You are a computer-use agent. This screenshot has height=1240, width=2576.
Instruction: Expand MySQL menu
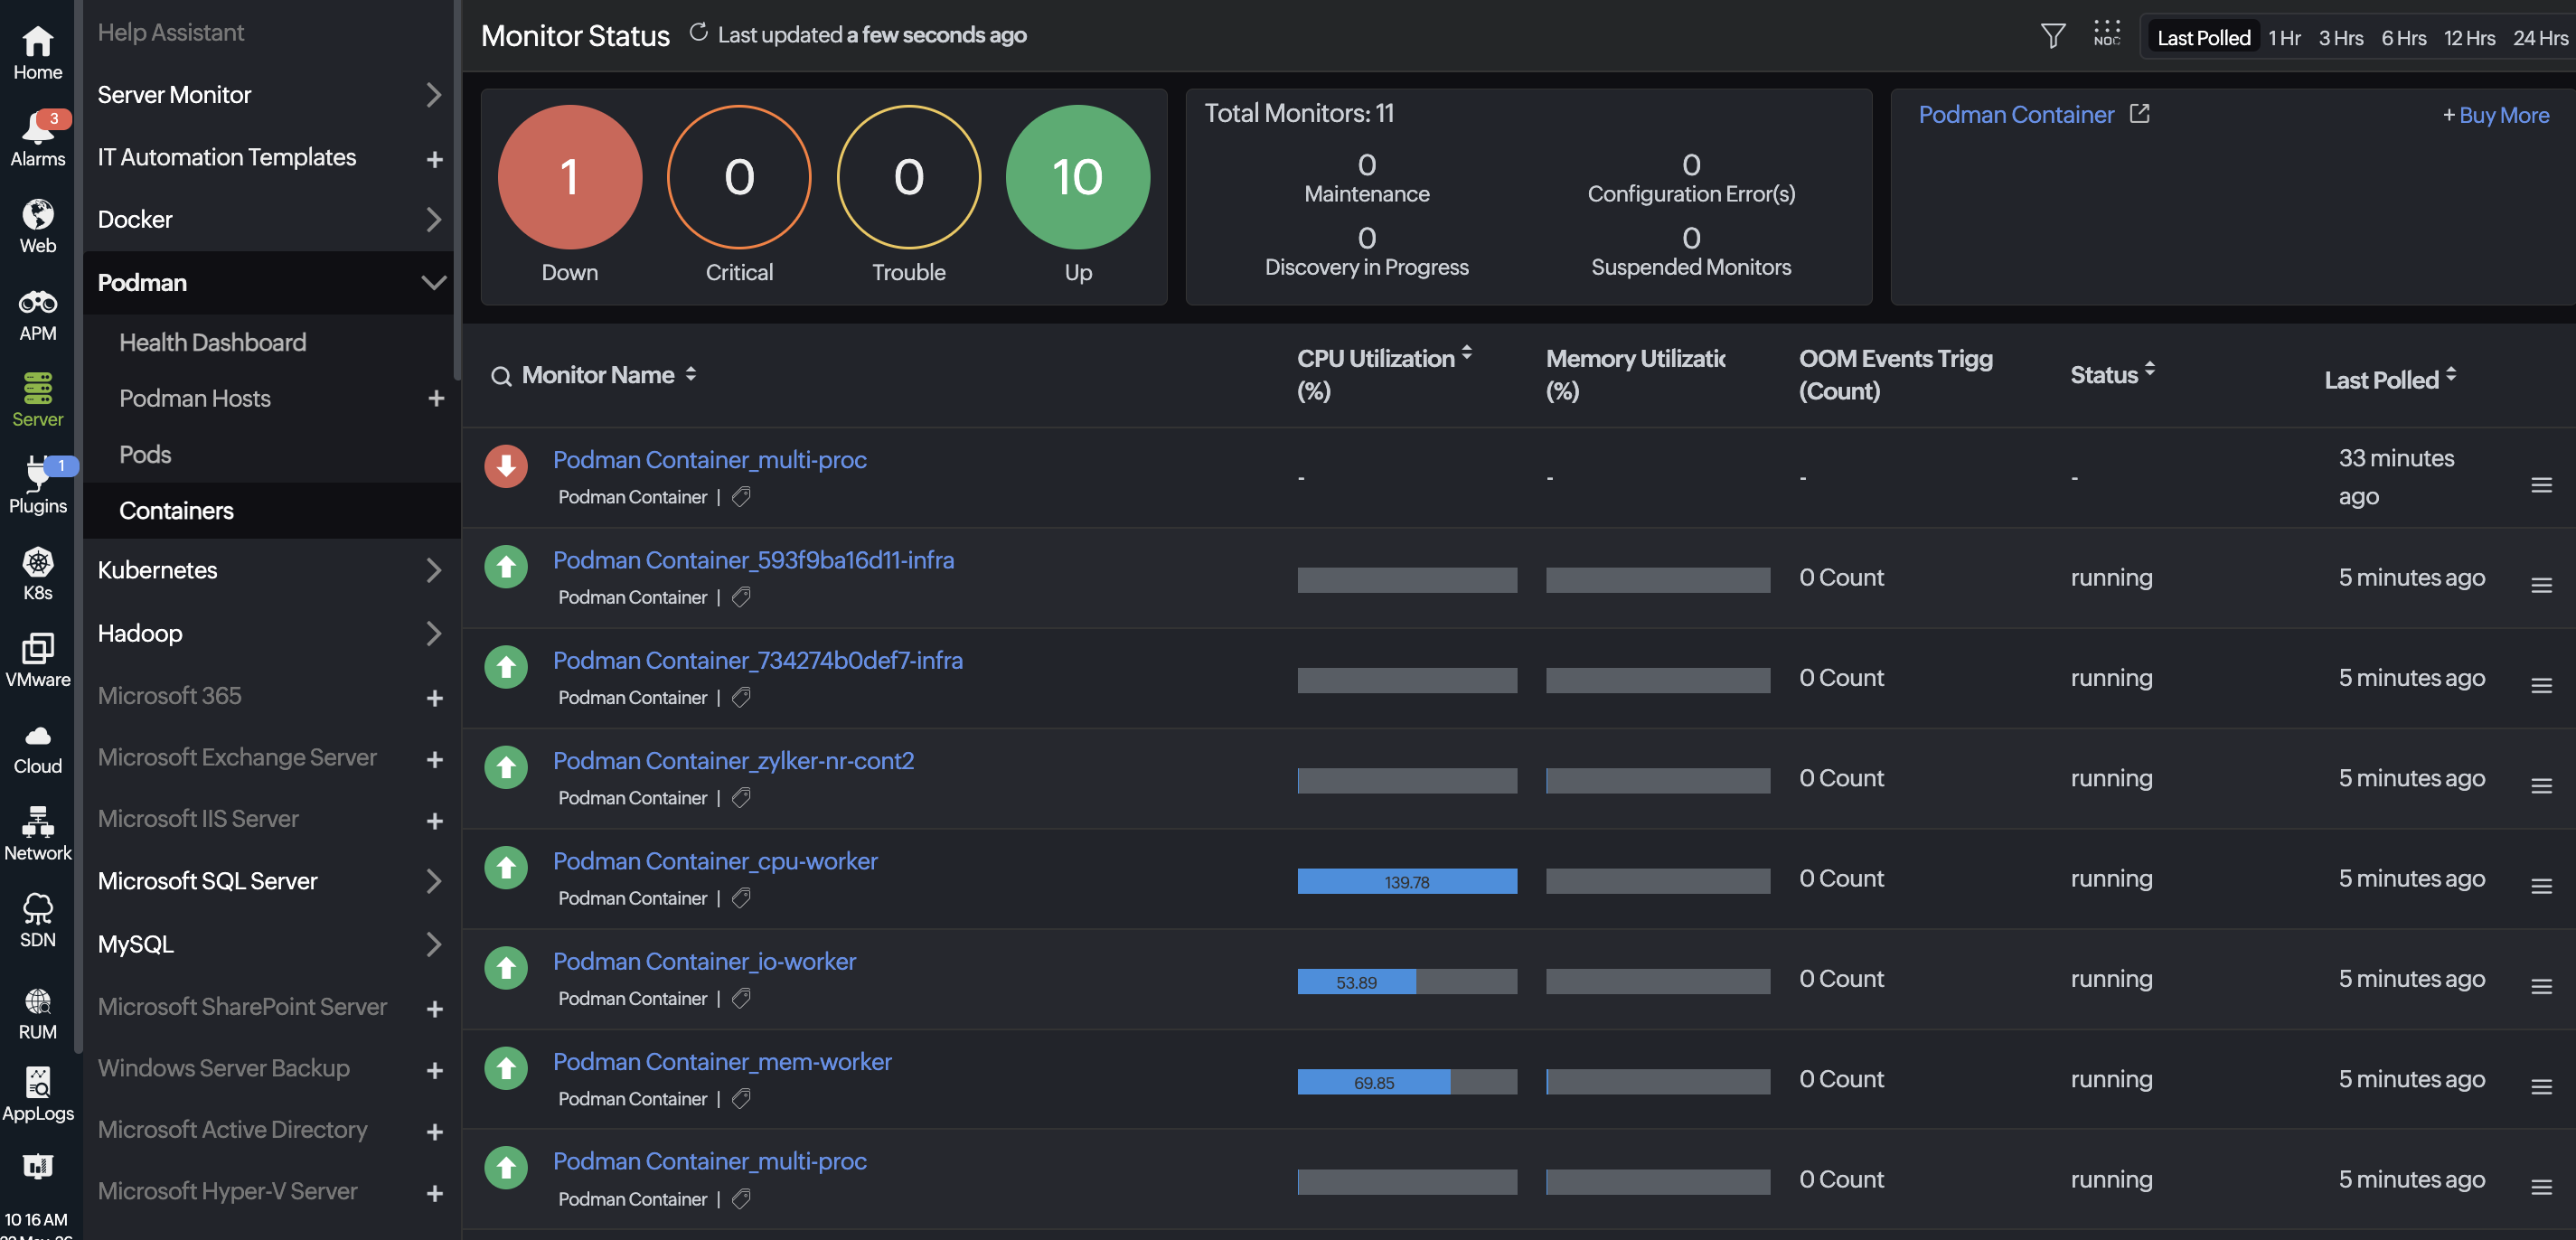(432, 944)
